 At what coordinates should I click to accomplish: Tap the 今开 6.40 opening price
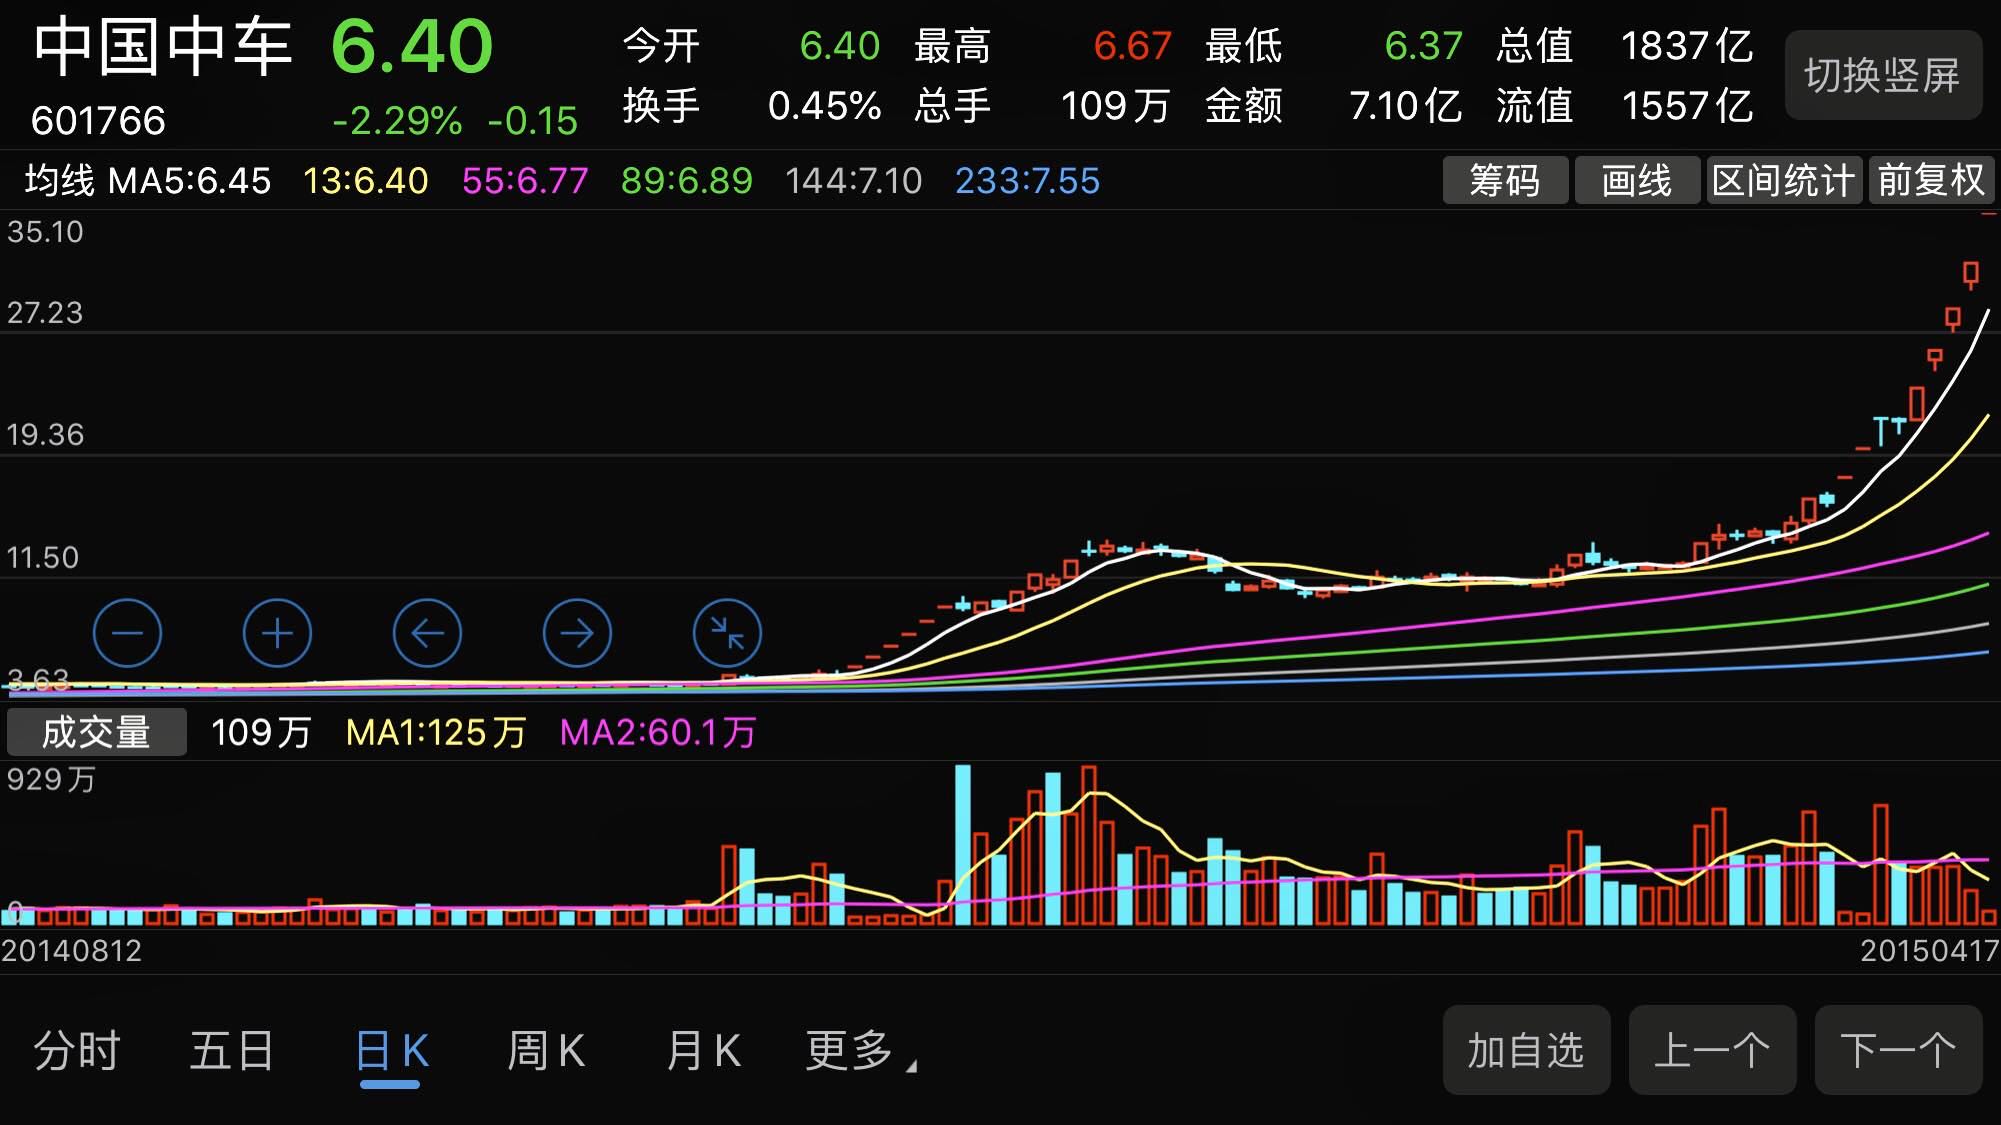pos(752,46)
